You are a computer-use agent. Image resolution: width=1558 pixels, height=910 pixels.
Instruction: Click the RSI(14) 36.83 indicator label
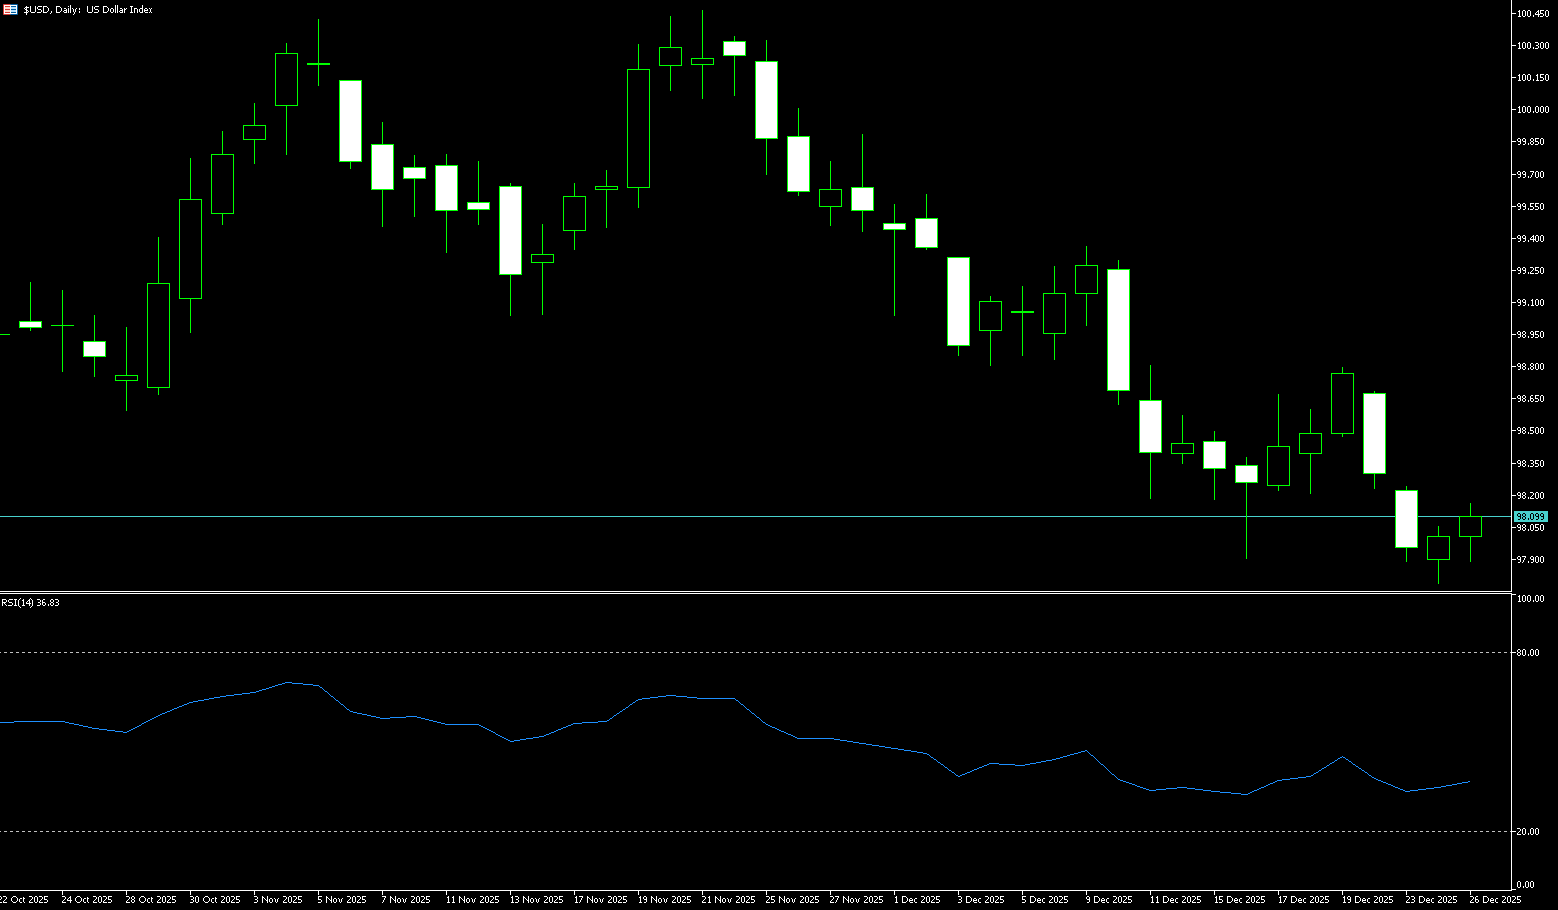pyautogui.click(x=30, y=603)
